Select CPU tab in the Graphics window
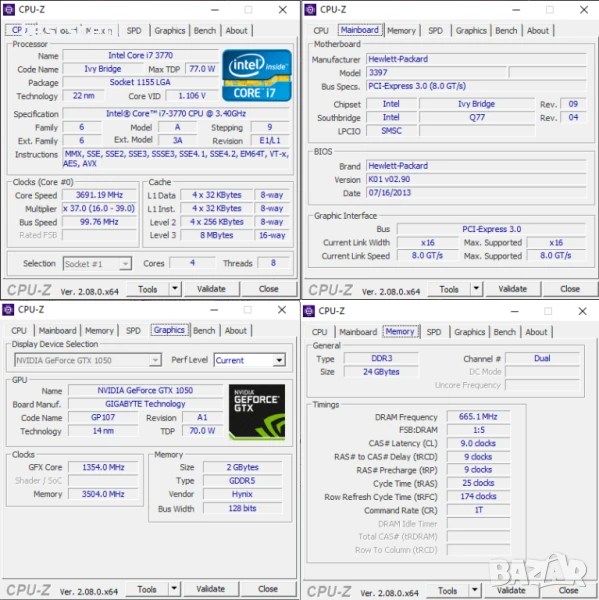The image size is (599, 600). pyautogui.click(x=19, y=331)
